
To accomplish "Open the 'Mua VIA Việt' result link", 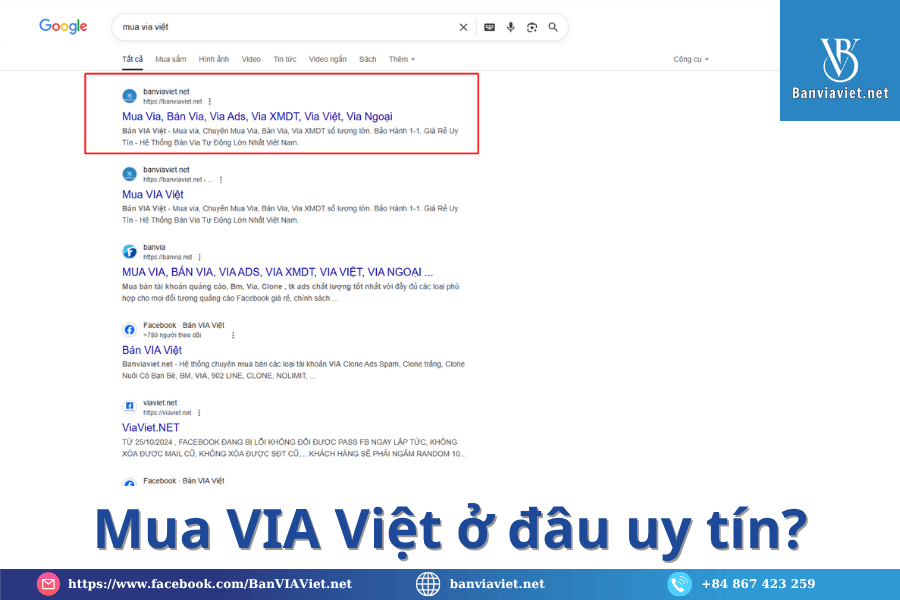I will point(153,195).
